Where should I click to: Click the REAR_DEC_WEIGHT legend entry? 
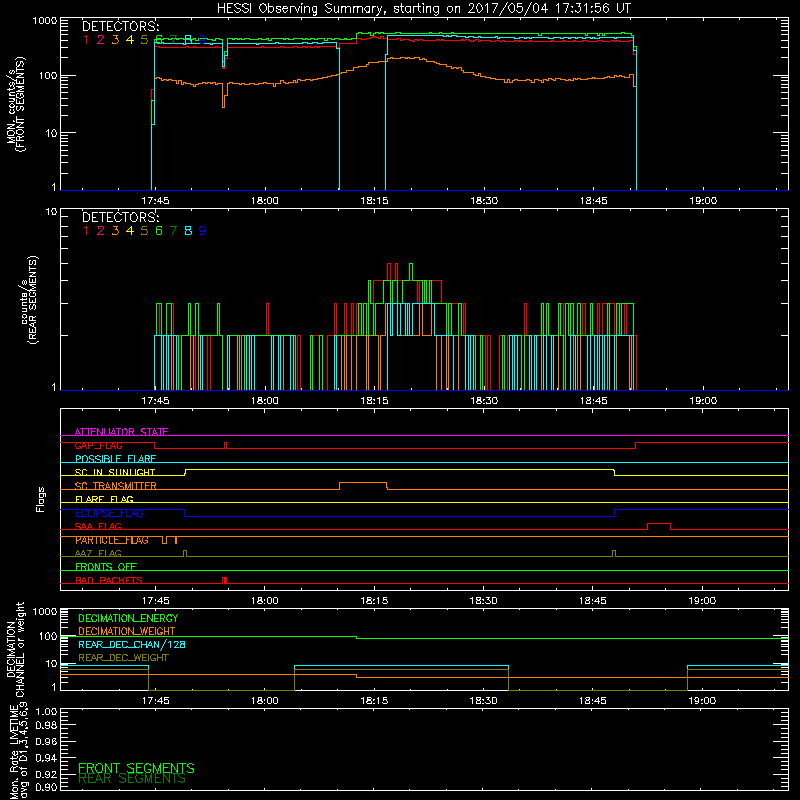(123, 658)
